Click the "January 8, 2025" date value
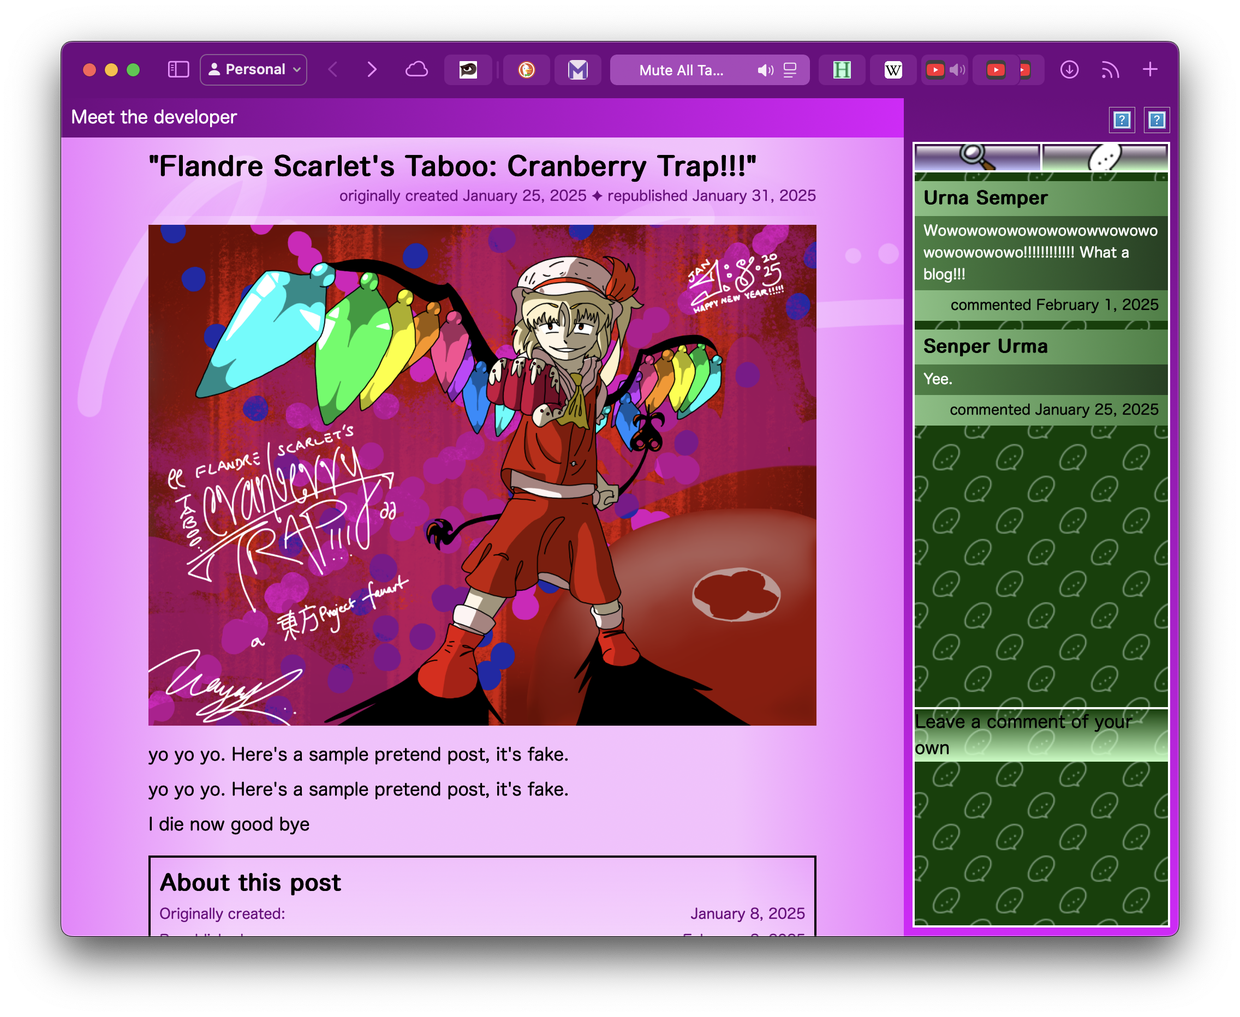This screenshot has width=1240, height=1017. coord(747,914)
